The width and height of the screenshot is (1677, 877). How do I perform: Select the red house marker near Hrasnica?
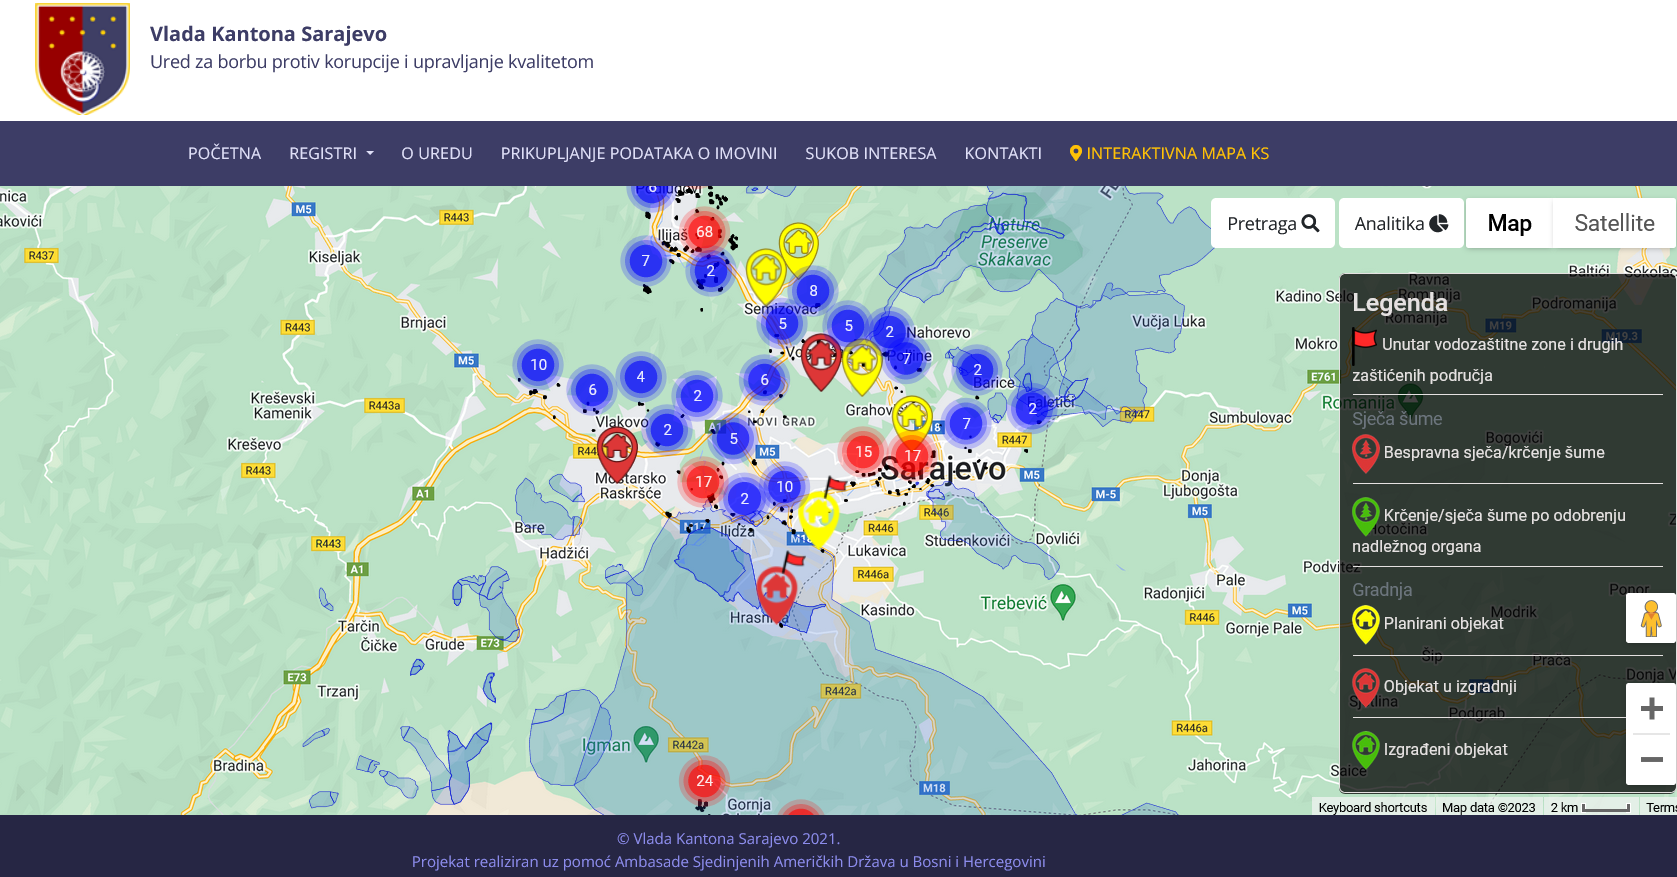776,590
